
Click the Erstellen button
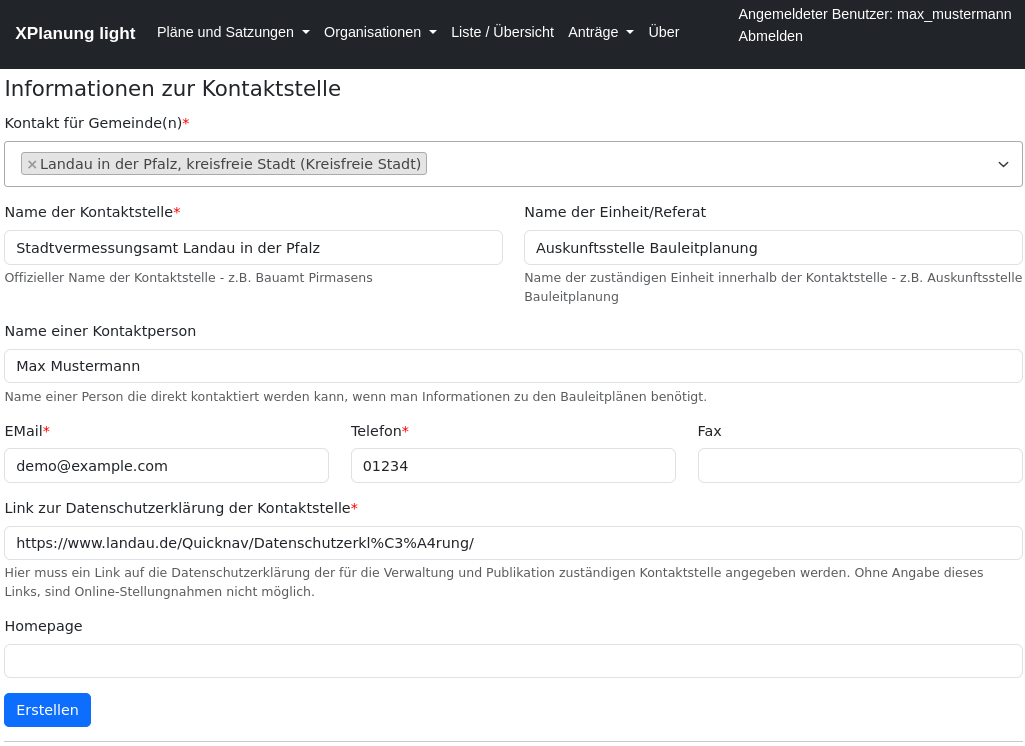tap(47, 709)
